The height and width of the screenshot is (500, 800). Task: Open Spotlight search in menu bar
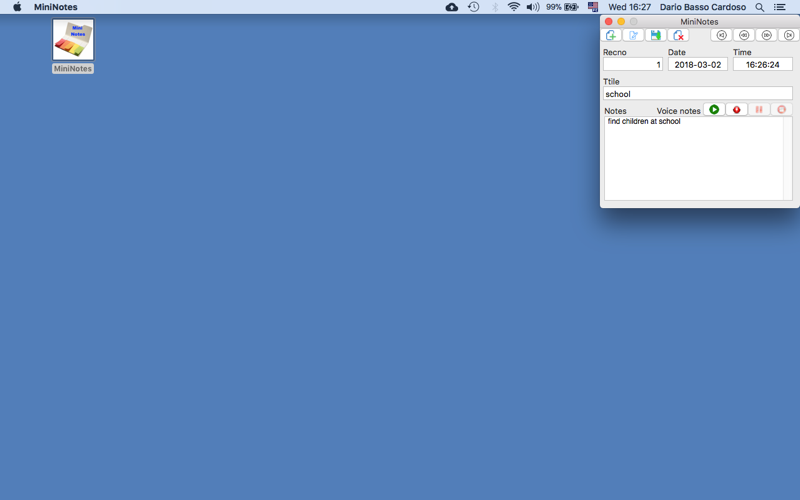pos(760,7)
